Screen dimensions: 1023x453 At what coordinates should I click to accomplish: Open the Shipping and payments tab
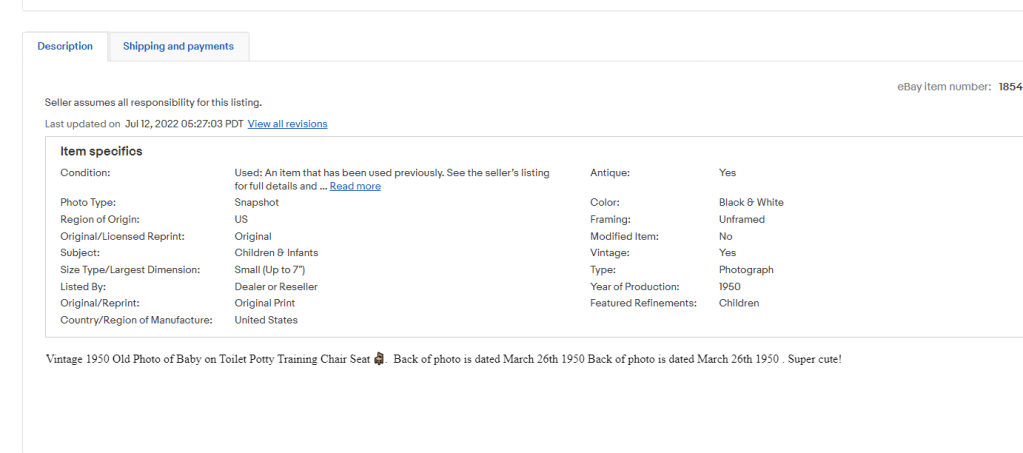(x=178, y=46)
